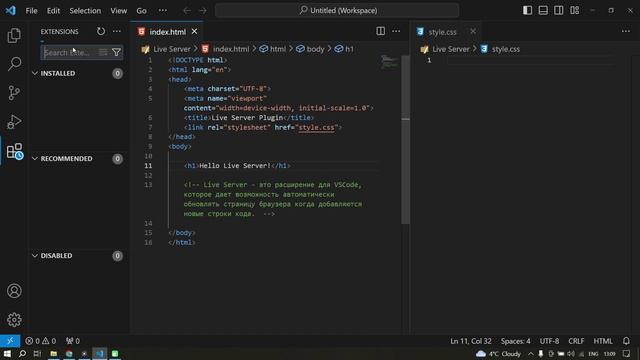Open the Accounts menu icon
Image resolution: width=640 pixels, height=360 pixels.
pyautogui.click(x=14, y=291)
